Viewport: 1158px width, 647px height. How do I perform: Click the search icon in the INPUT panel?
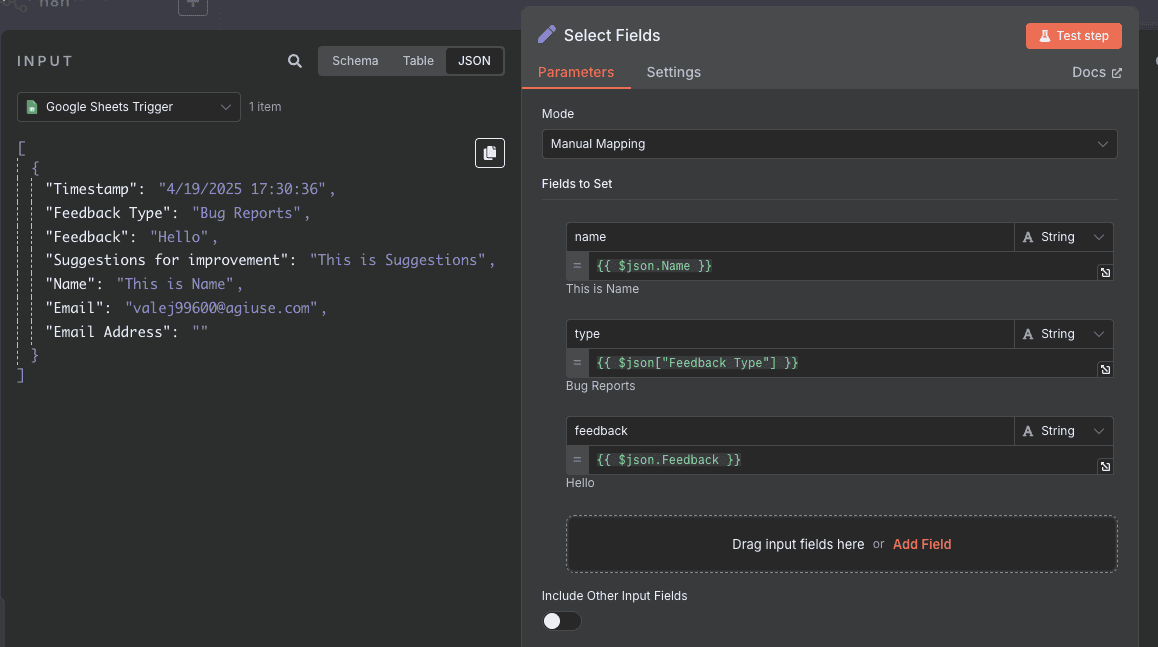[294, 60]
